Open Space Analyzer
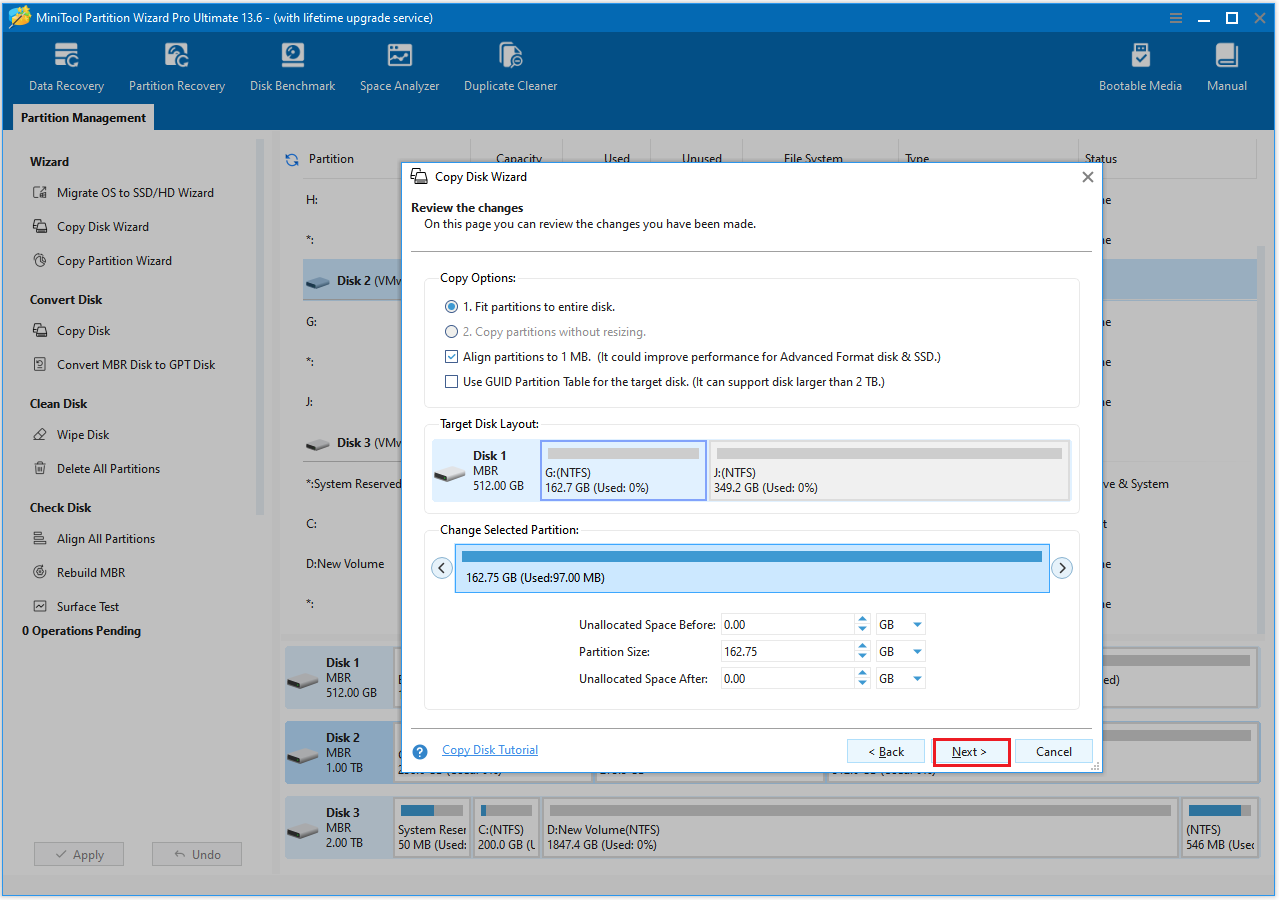Viewport: 1280px width, 900px height. pos(399,67)
